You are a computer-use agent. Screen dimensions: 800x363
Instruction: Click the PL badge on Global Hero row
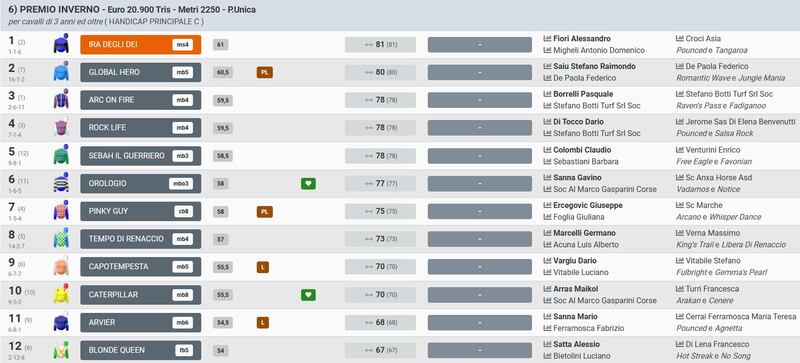click(x=264, y=72)
